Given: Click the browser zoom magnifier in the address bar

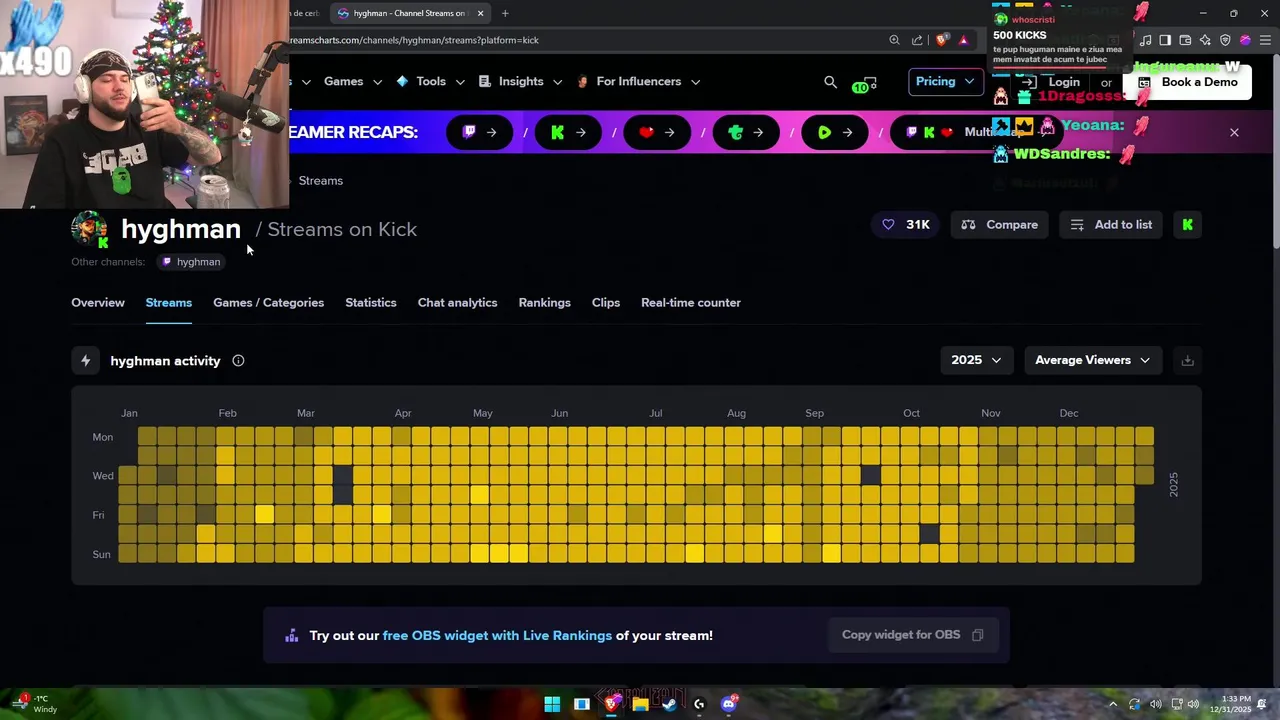Looking at the screenshot, I should [894, 40].
